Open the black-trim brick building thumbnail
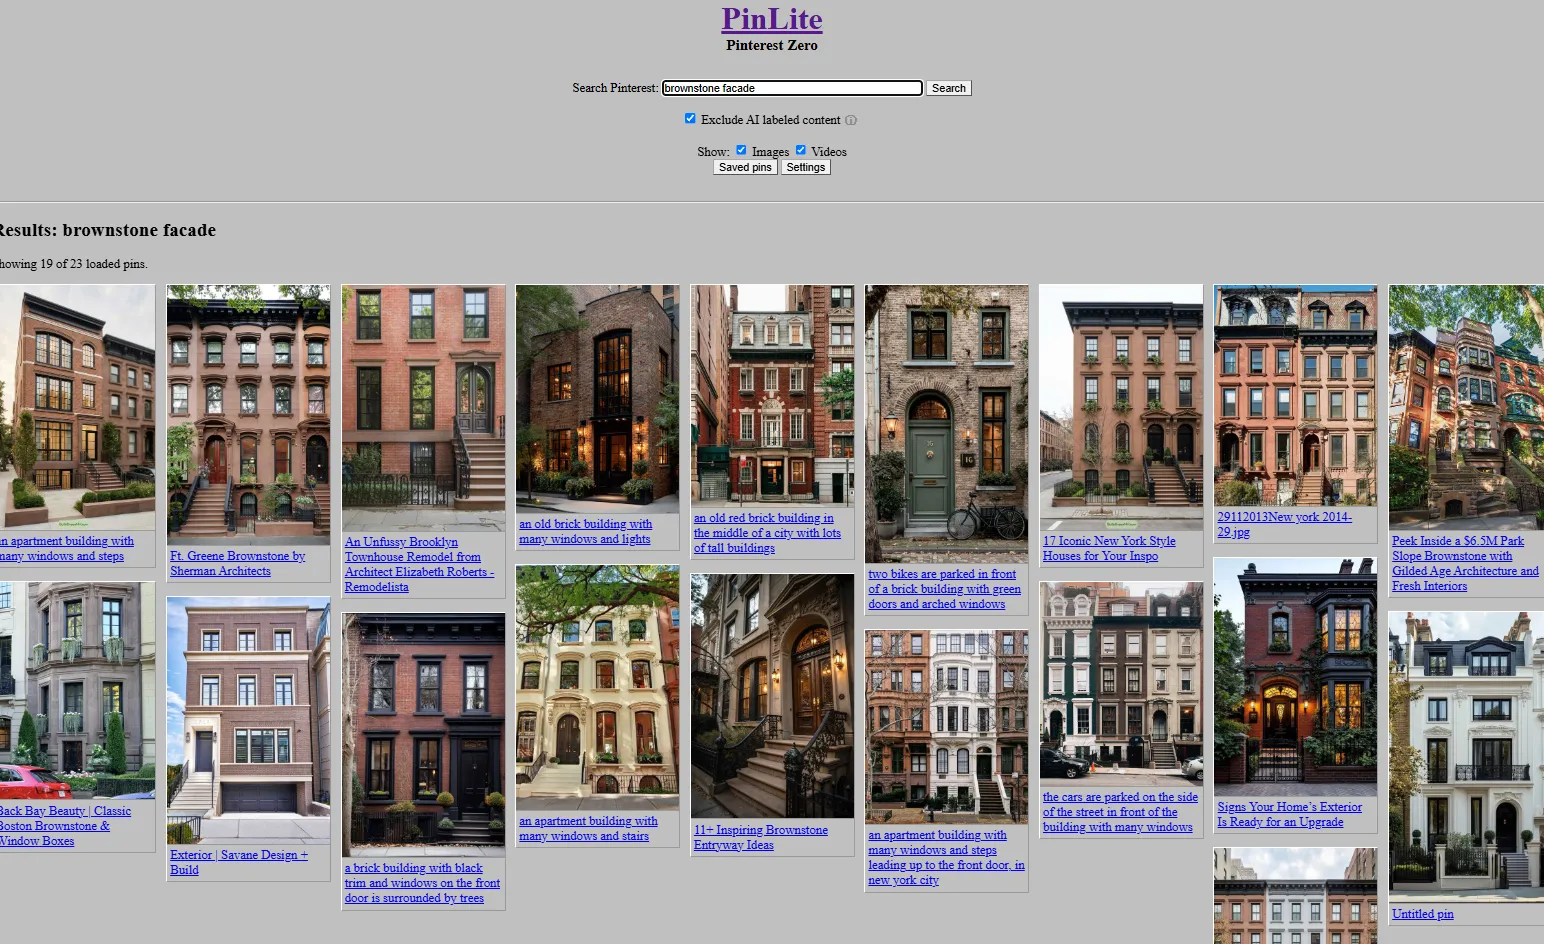This screenshot has height=944, width=1544. click(423, 735)
